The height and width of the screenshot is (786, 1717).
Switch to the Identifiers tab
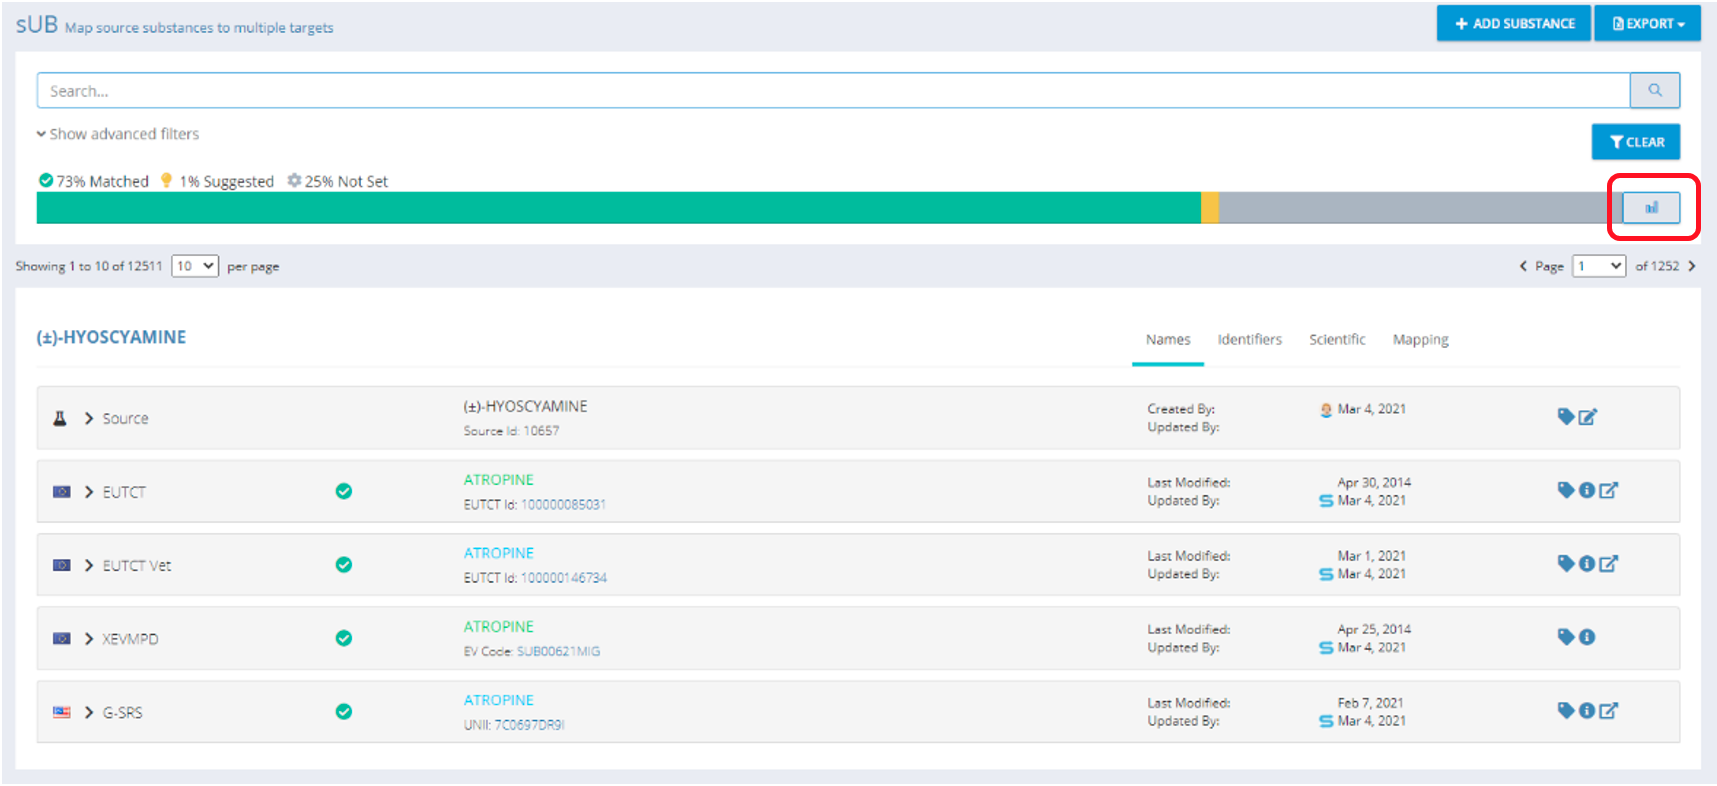[1249, 340]
